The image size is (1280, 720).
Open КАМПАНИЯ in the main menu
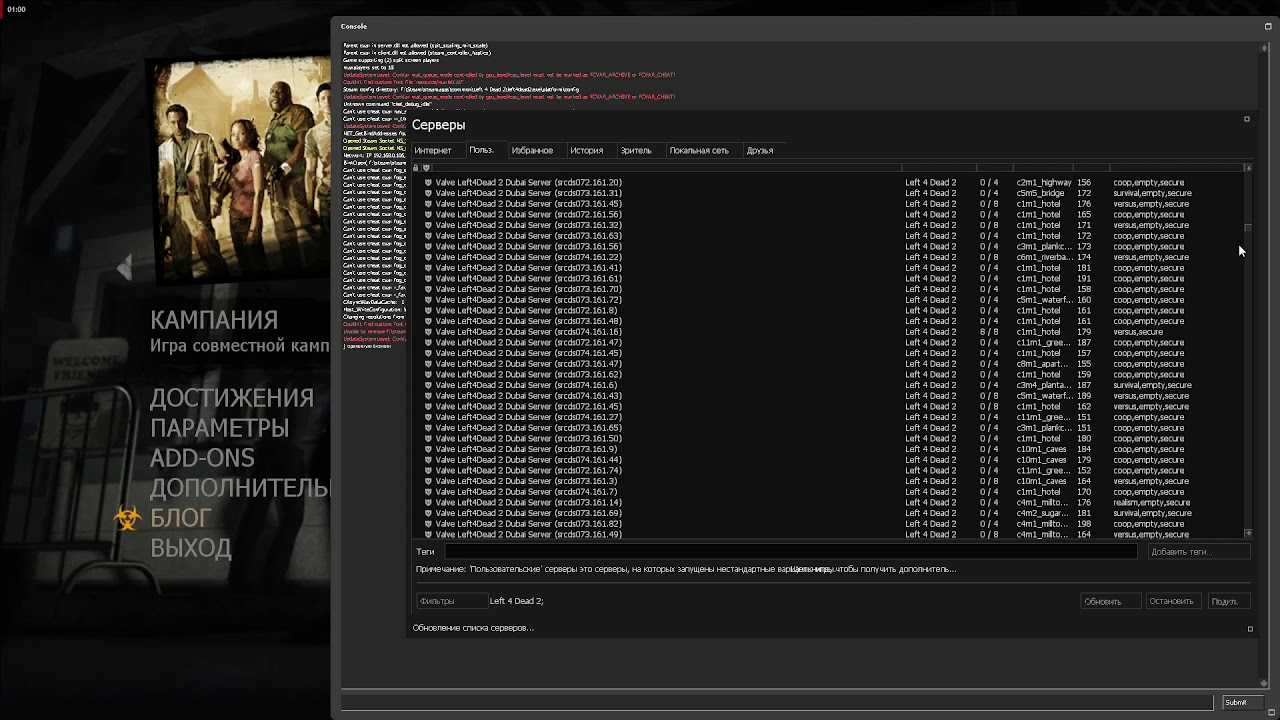coord(214,321)
